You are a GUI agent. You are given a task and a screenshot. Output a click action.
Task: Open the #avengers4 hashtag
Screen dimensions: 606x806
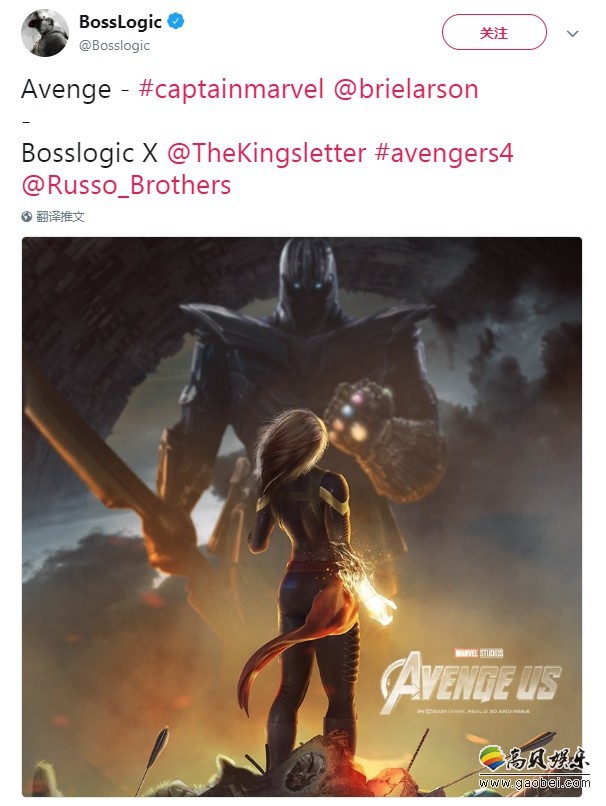[444, 153]
